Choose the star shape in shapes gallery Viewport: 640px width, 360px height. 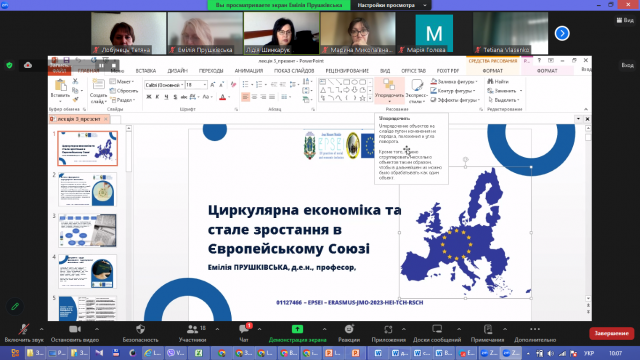pyautogui.click(x=362, y=98)
